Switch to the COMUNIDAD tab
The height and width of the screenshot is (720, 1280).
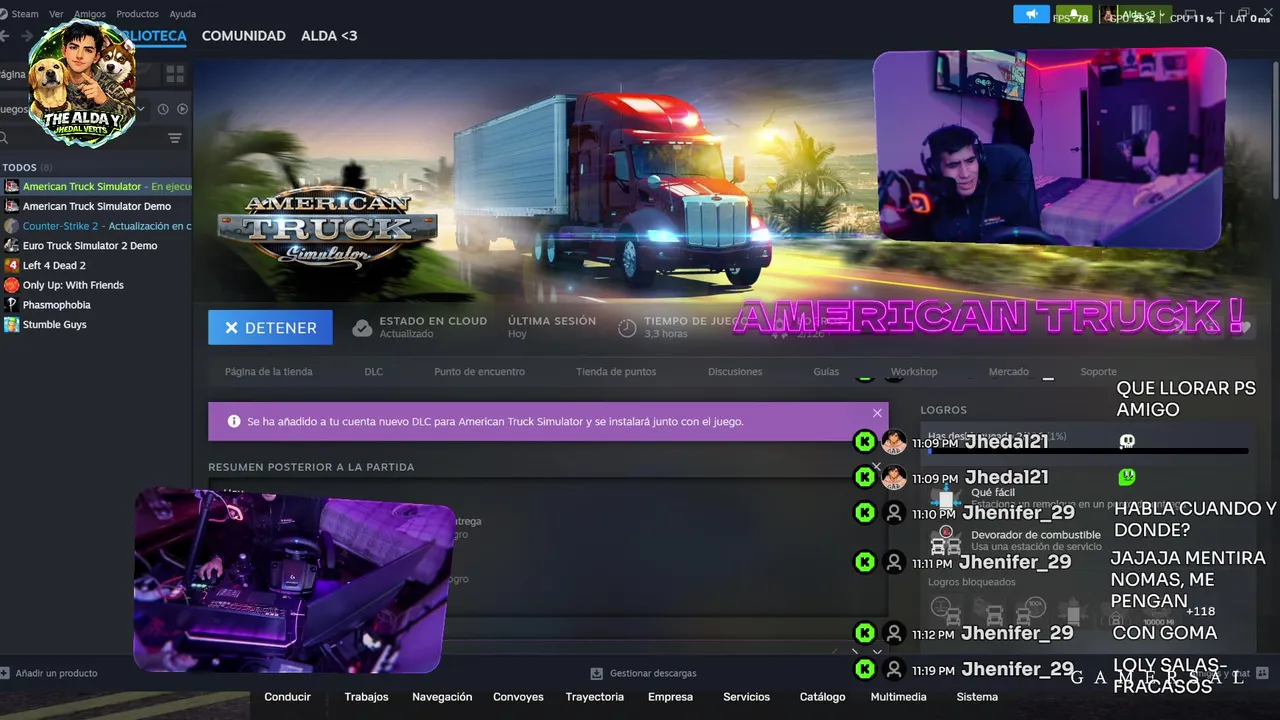pos(244,36)
